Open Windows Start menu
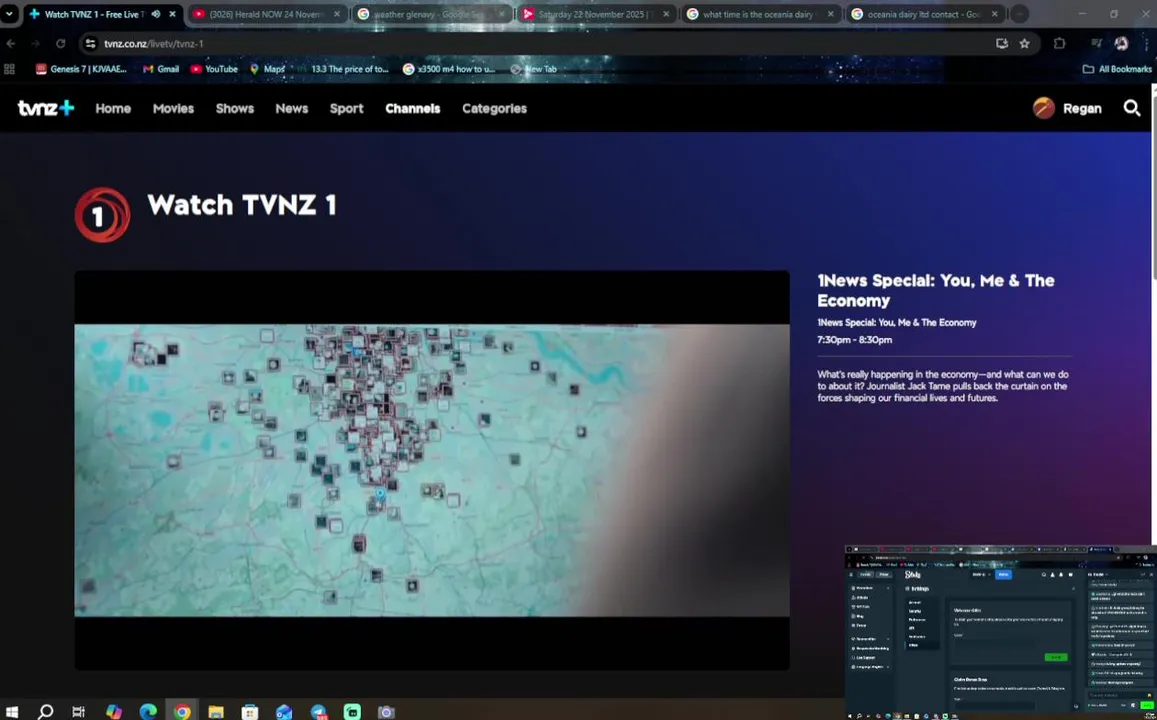1157x720 pixels. point(12,712)
